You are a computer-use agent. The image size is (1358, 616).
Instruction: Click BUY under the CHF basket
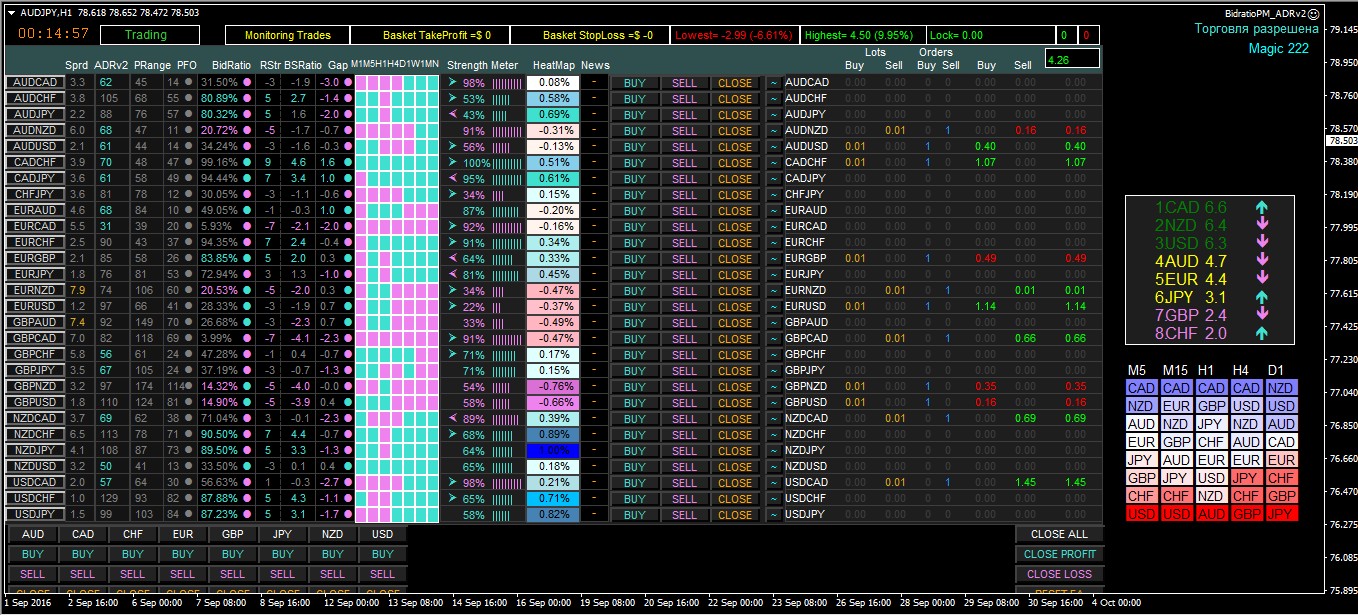click(x=133, y=554)
